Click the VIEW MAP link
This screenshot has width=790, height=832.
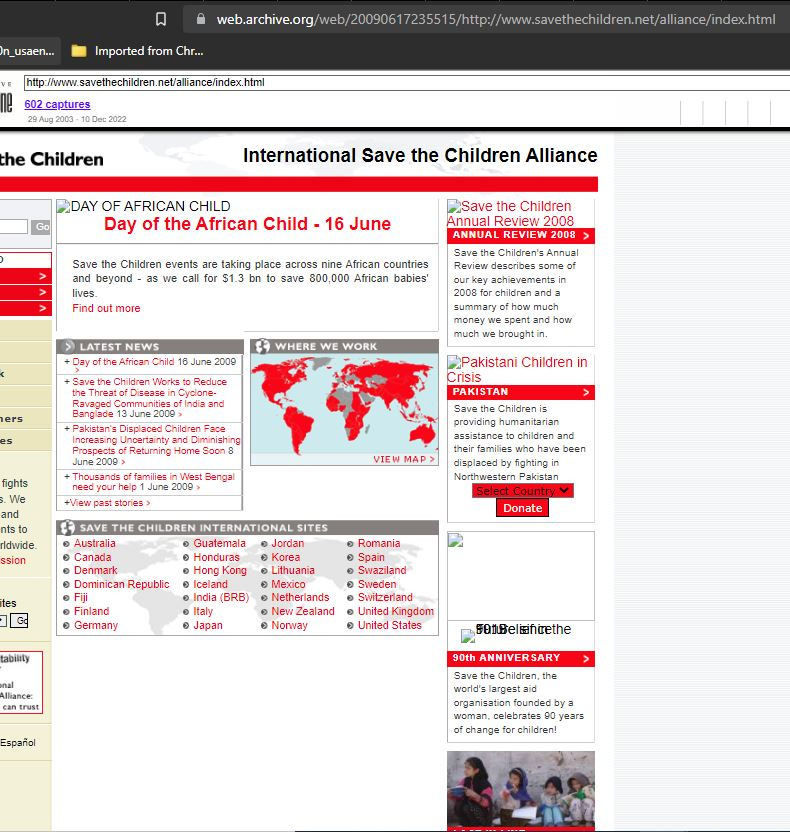click(403, 459)
